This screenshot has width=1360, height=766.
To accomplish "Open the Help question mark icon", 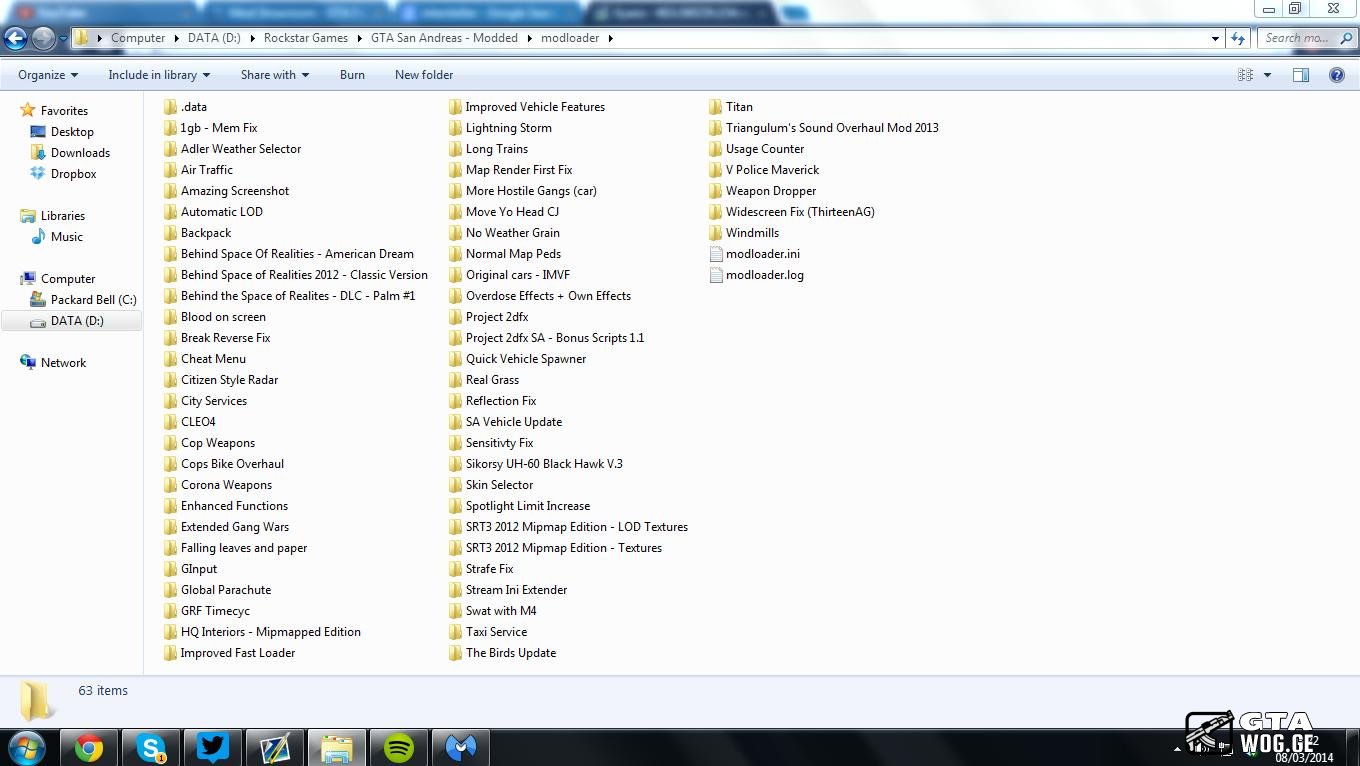I will tap(1336, 75).
